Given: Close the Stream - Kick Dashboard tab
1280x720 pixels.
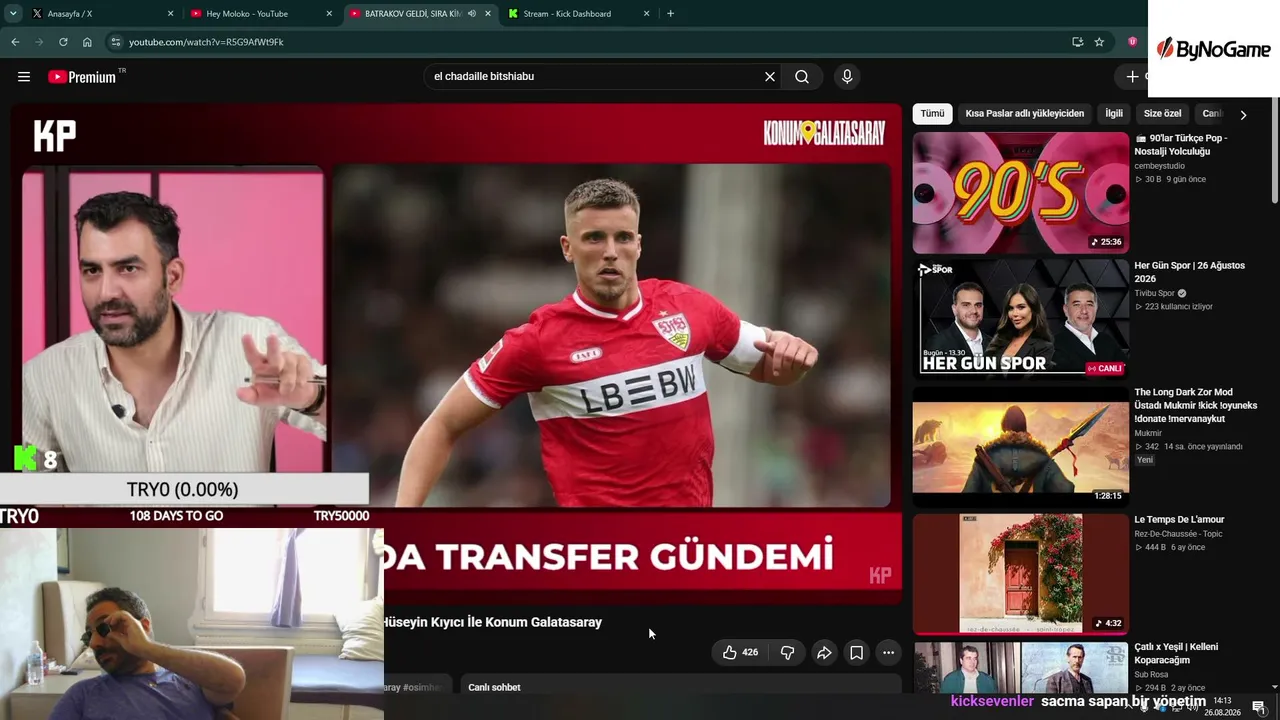Looking at the screenshot, I should (646, 14).
